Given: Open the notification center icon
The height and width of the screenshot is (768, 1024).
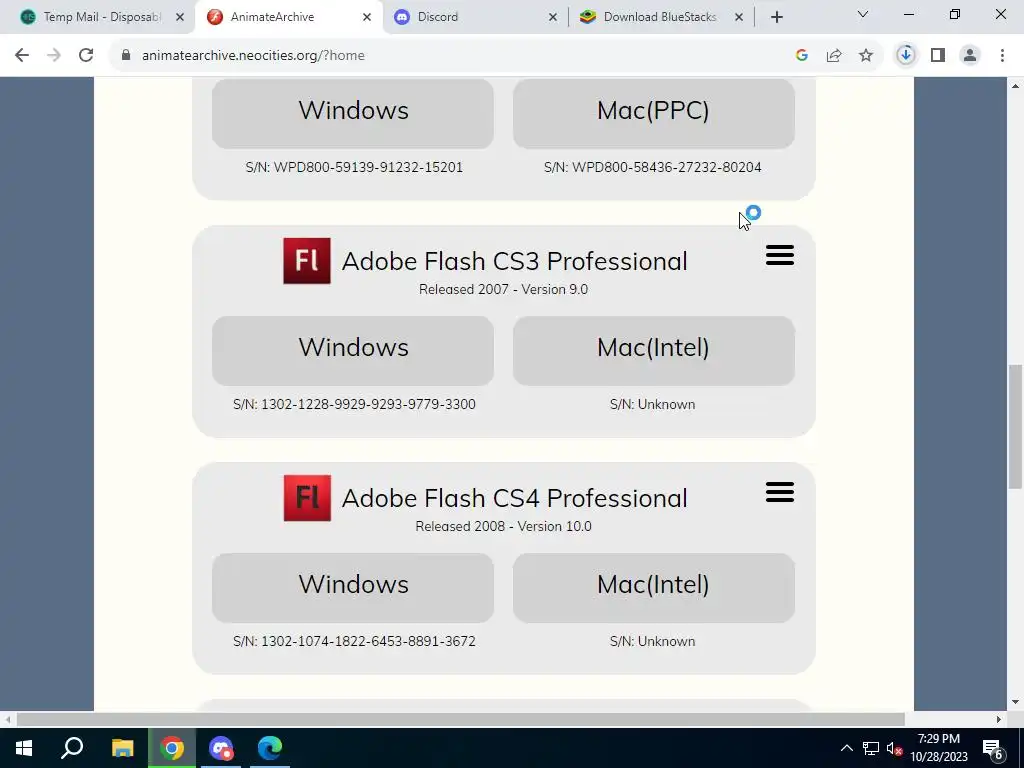Looking at the screenshot, I should pos(993,748).
